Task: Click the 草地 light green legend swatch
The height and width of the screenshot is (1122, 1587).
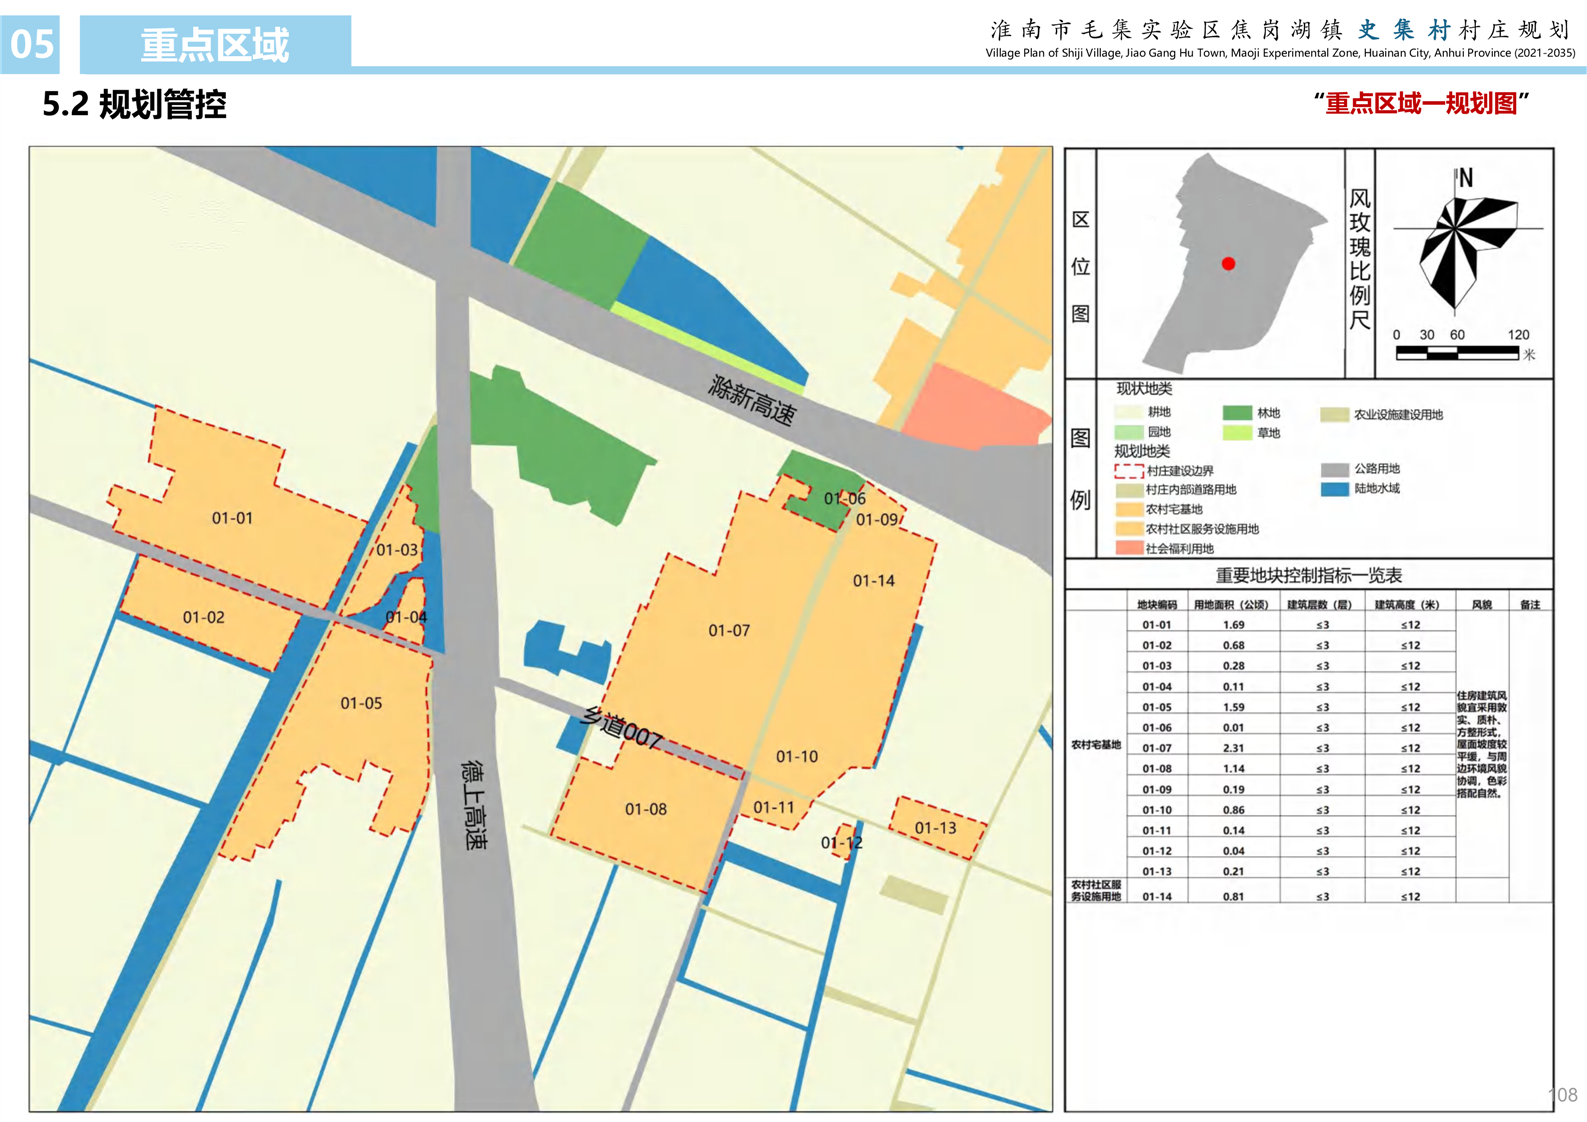Action: click(x=1237, y=433)
